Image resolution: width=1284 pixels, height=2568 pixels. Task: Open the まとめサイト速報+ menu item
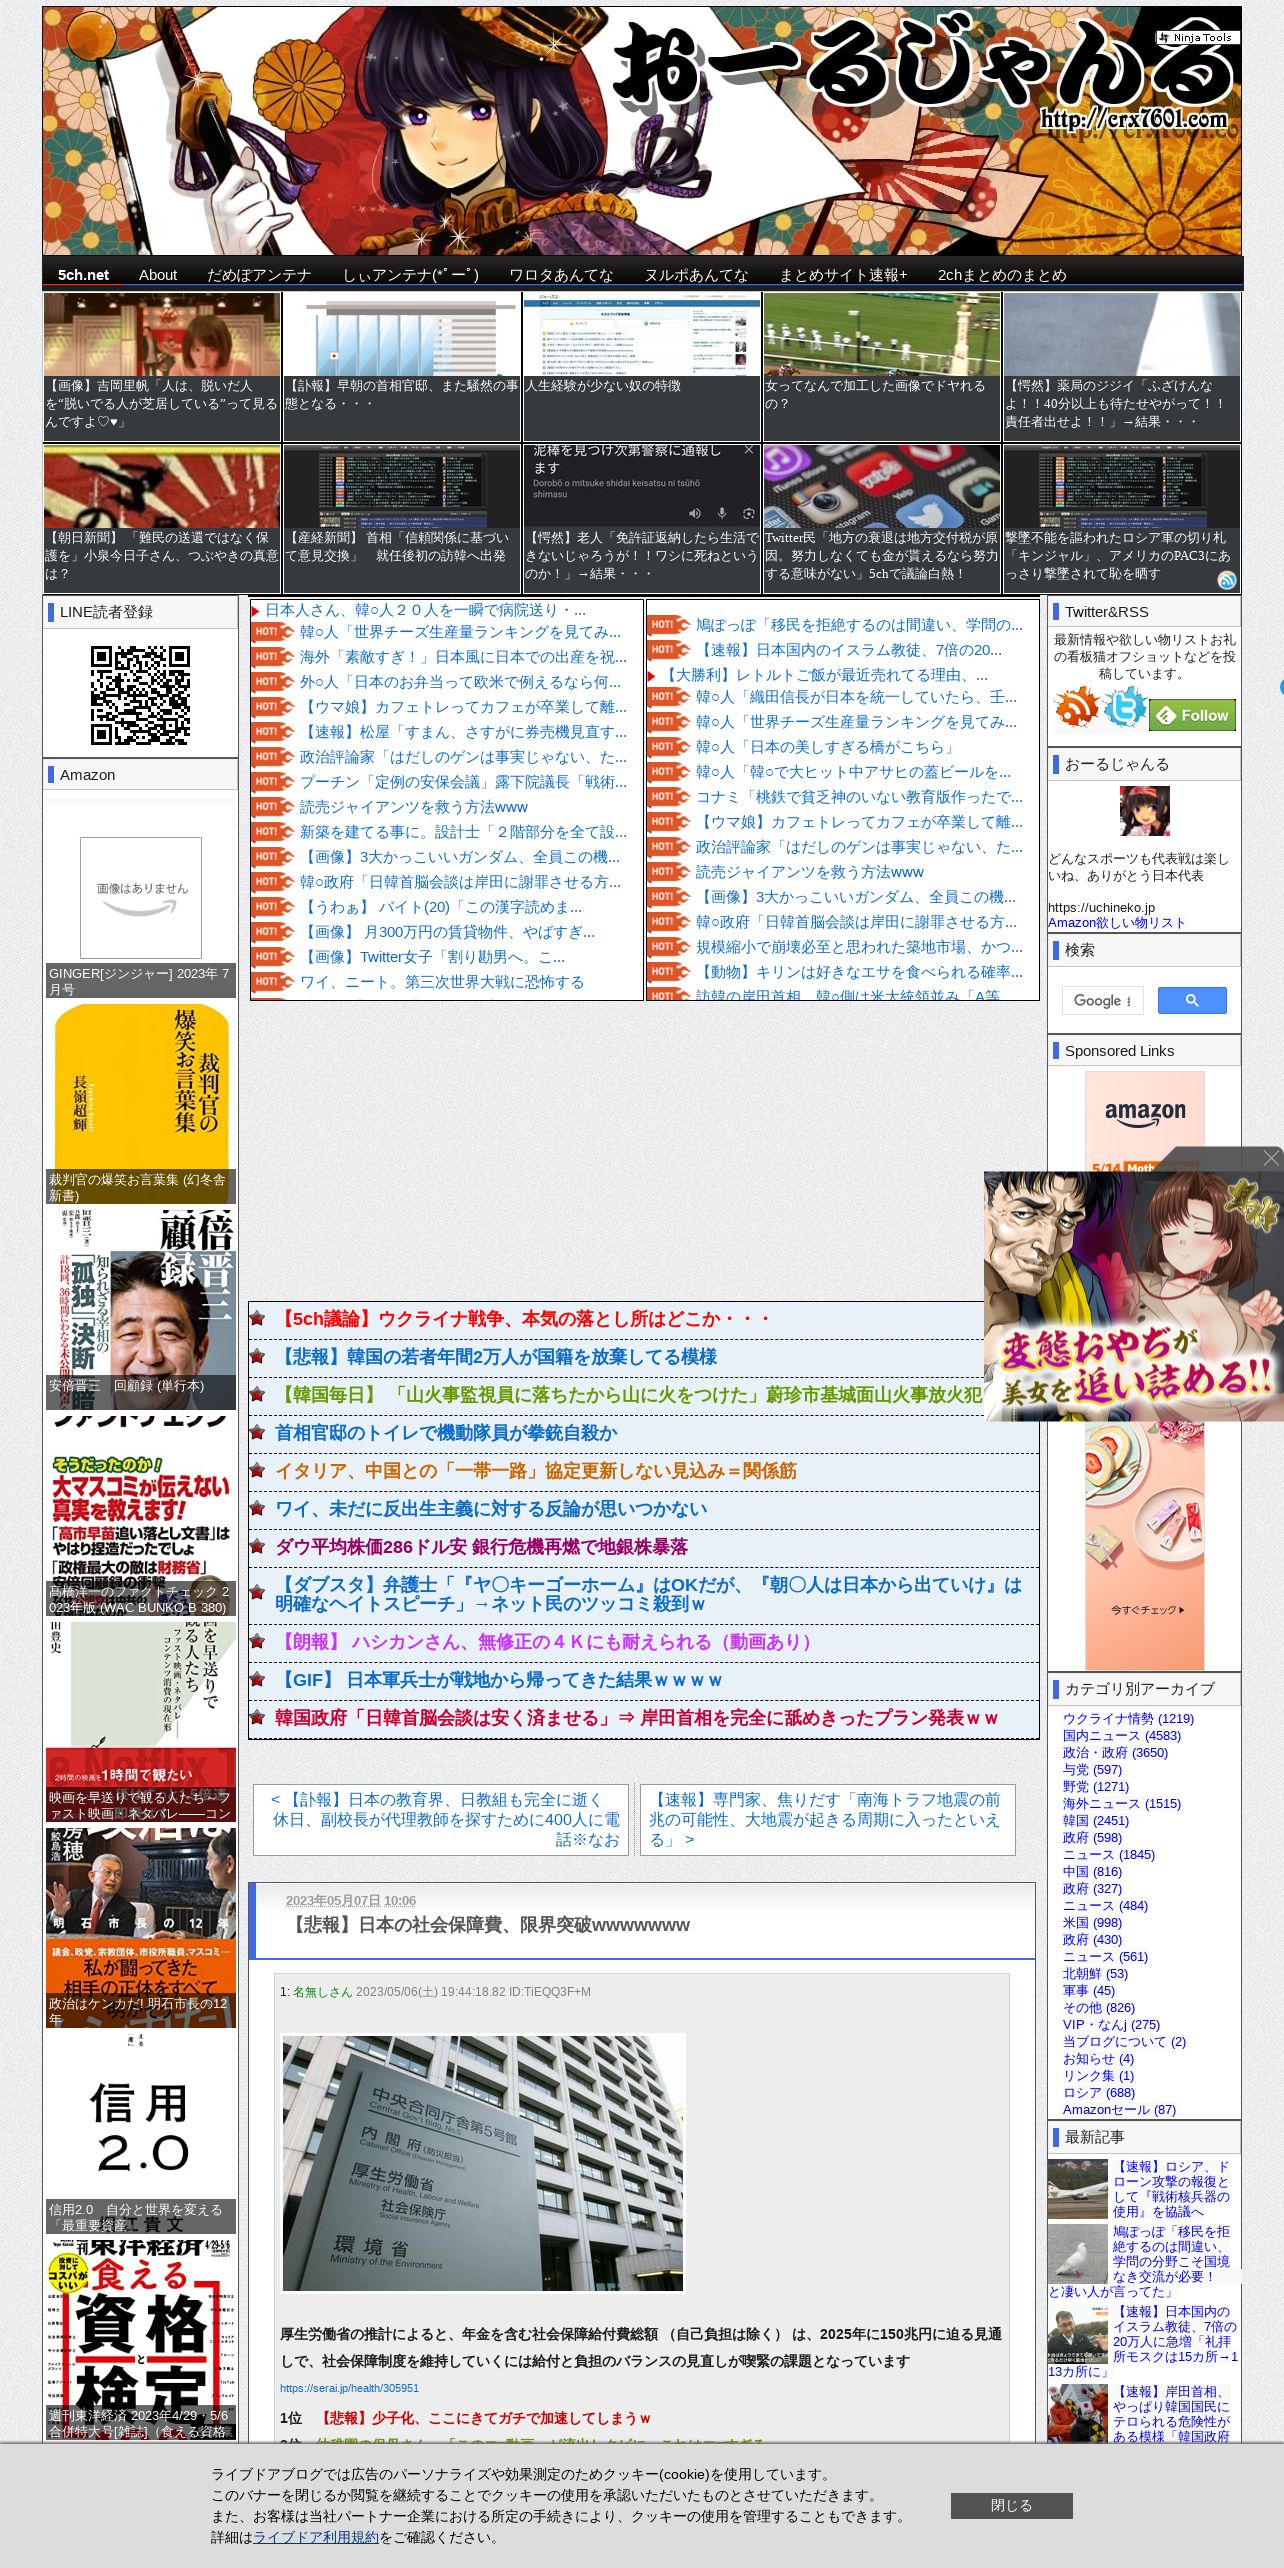coord(843,275)
